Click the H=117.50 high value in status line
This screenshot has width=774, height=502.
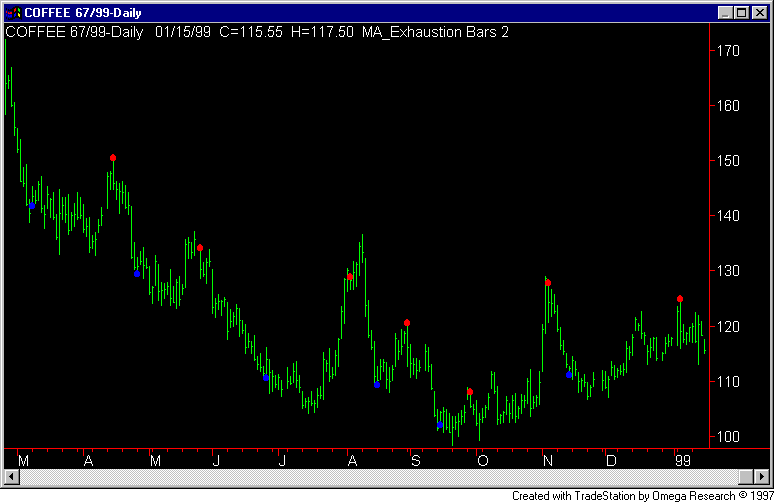tap(322, 32)
